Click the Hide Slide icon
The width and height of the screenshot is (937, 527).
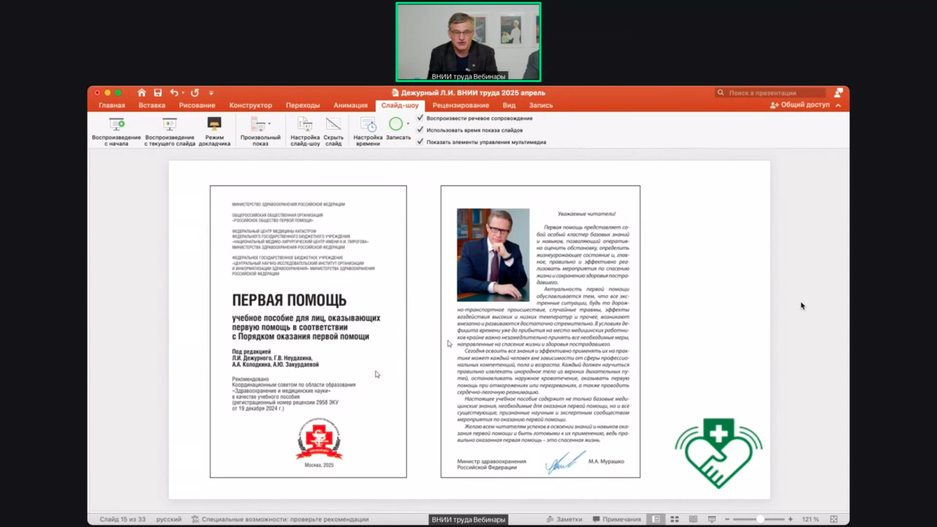click(x=333, y=125)
